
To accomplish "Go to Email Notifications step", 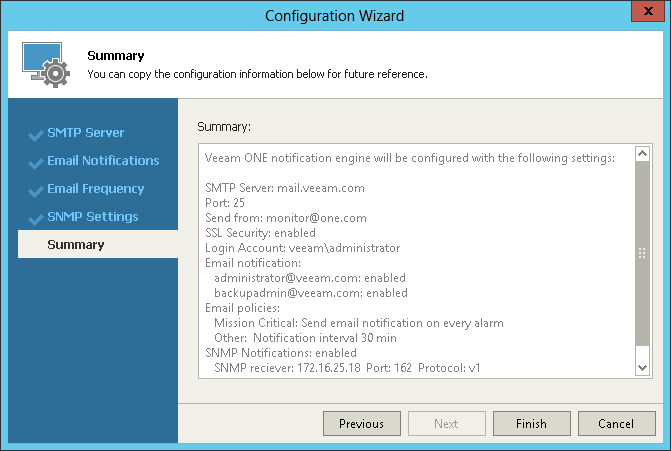I will [103, 161].
